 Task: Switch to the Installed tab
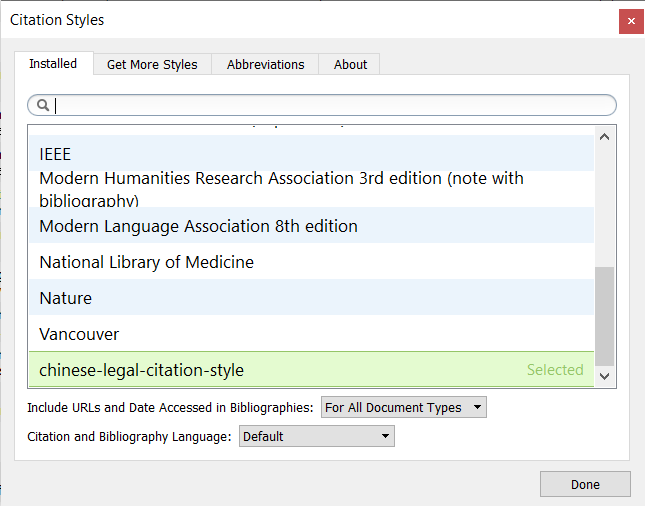pyautogui.click(x=53, y=64)
